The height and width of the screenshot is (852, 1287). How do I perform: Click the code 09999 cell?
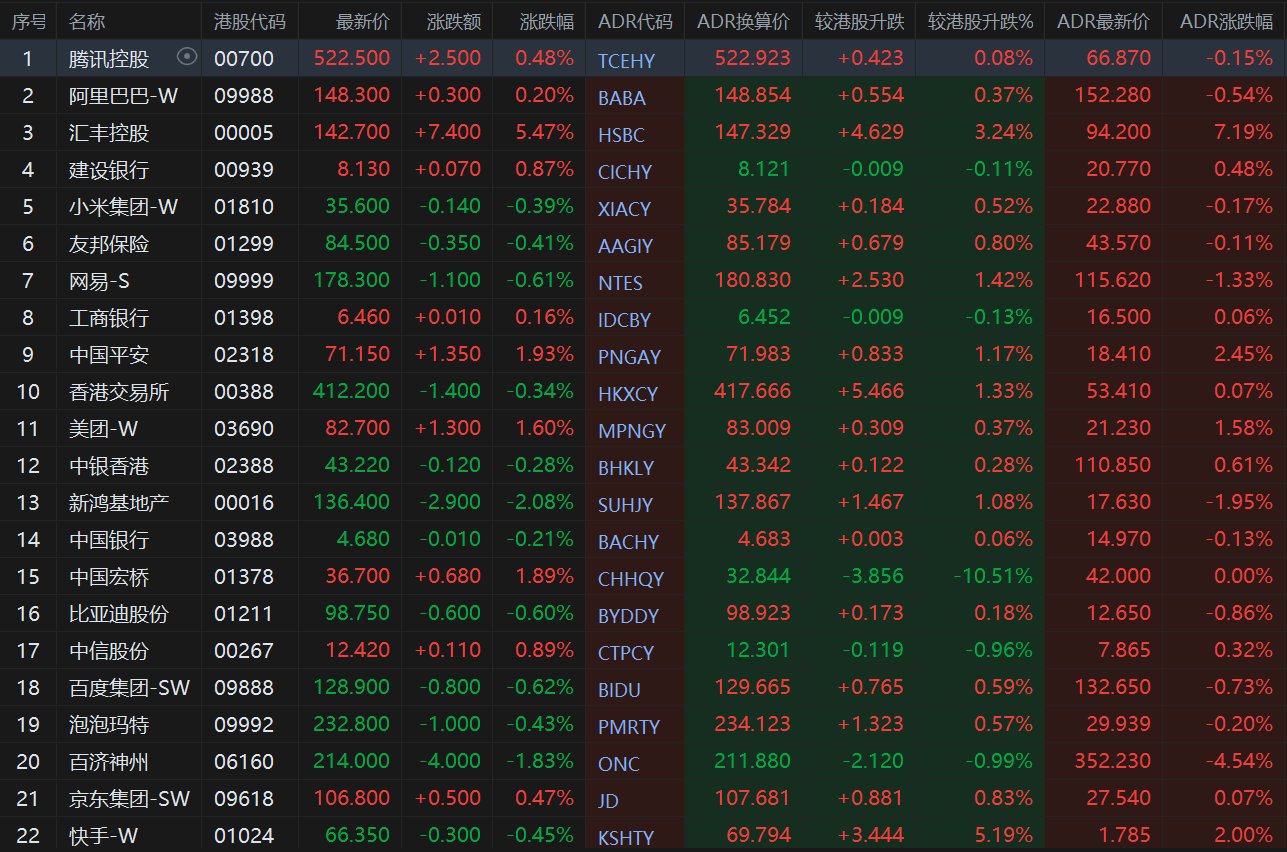coord(244,281)
